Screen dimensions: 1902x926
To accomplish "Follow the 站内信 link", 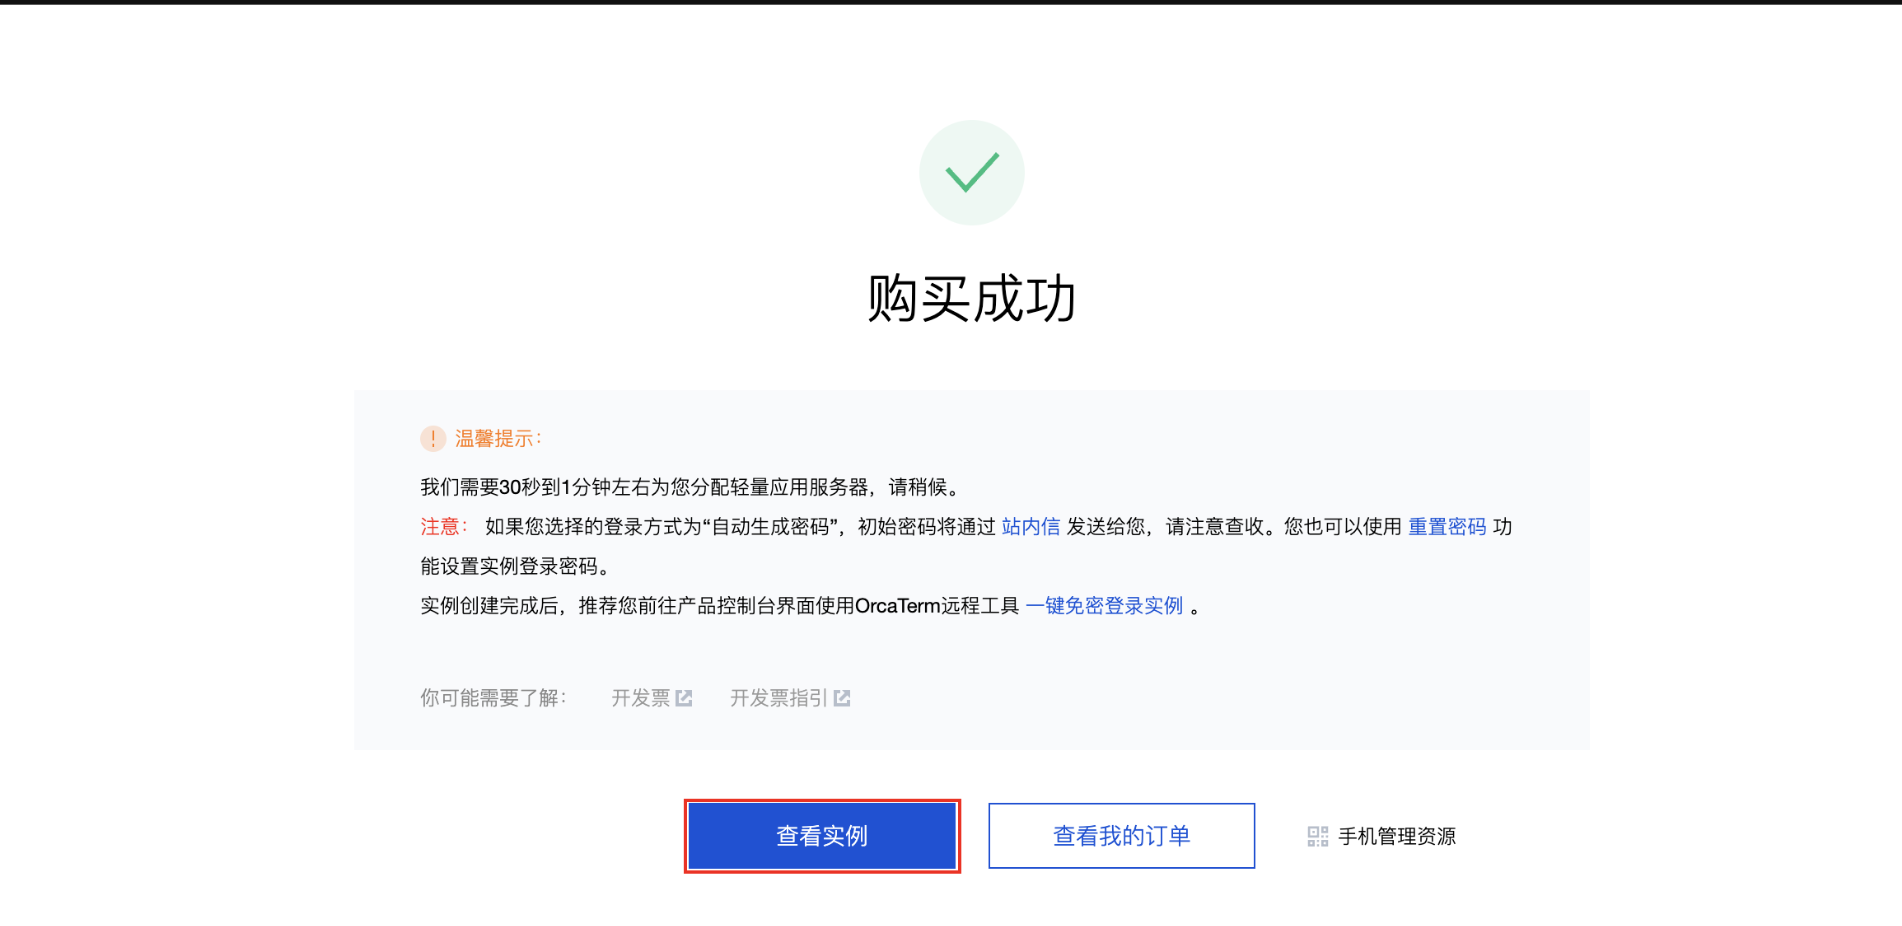I will point(1031,527).
